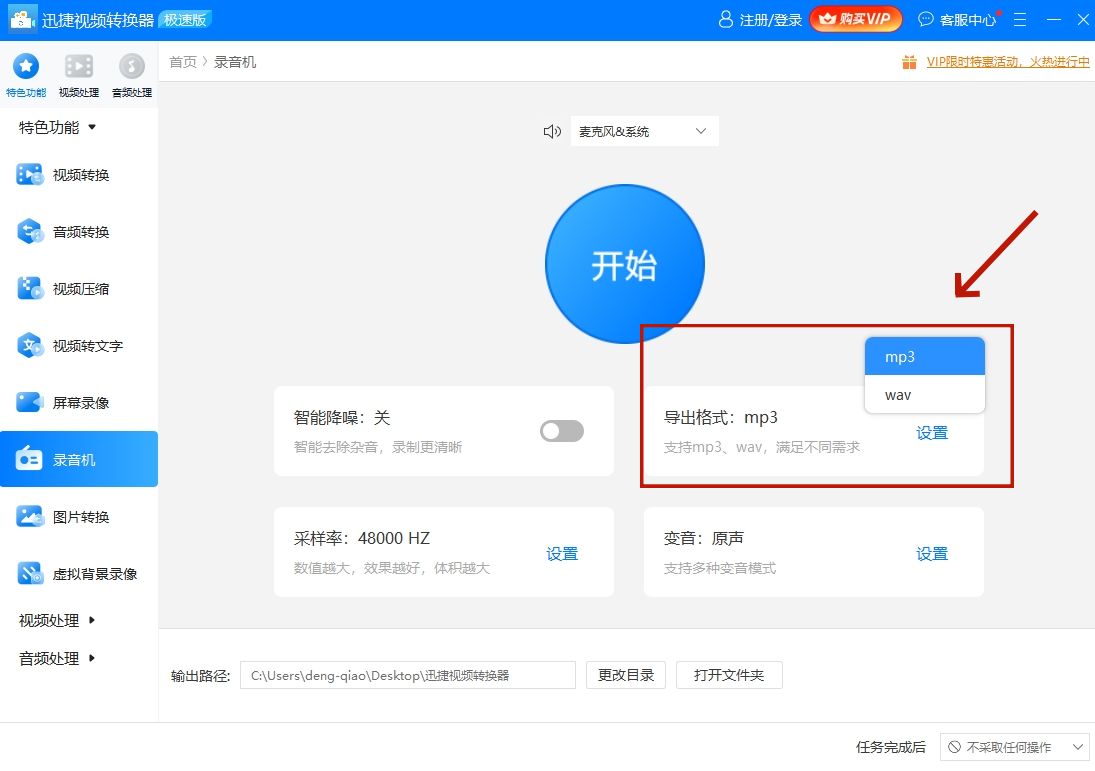Open the hamburger menu icon
Viewport: 1095px width, 771px height.
(1020, 20)
